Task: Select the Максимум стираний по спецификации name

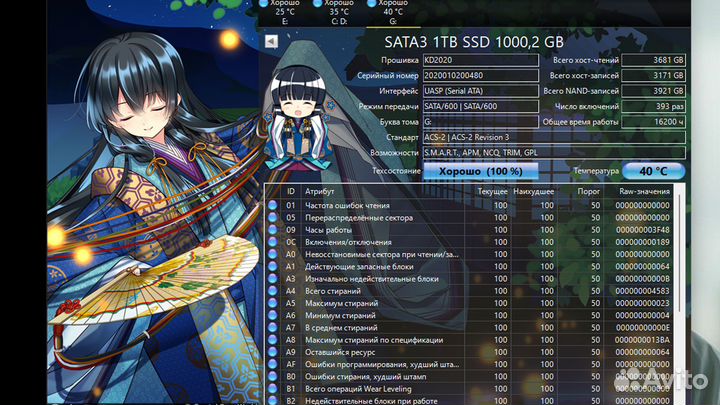Action: point(374,340)
